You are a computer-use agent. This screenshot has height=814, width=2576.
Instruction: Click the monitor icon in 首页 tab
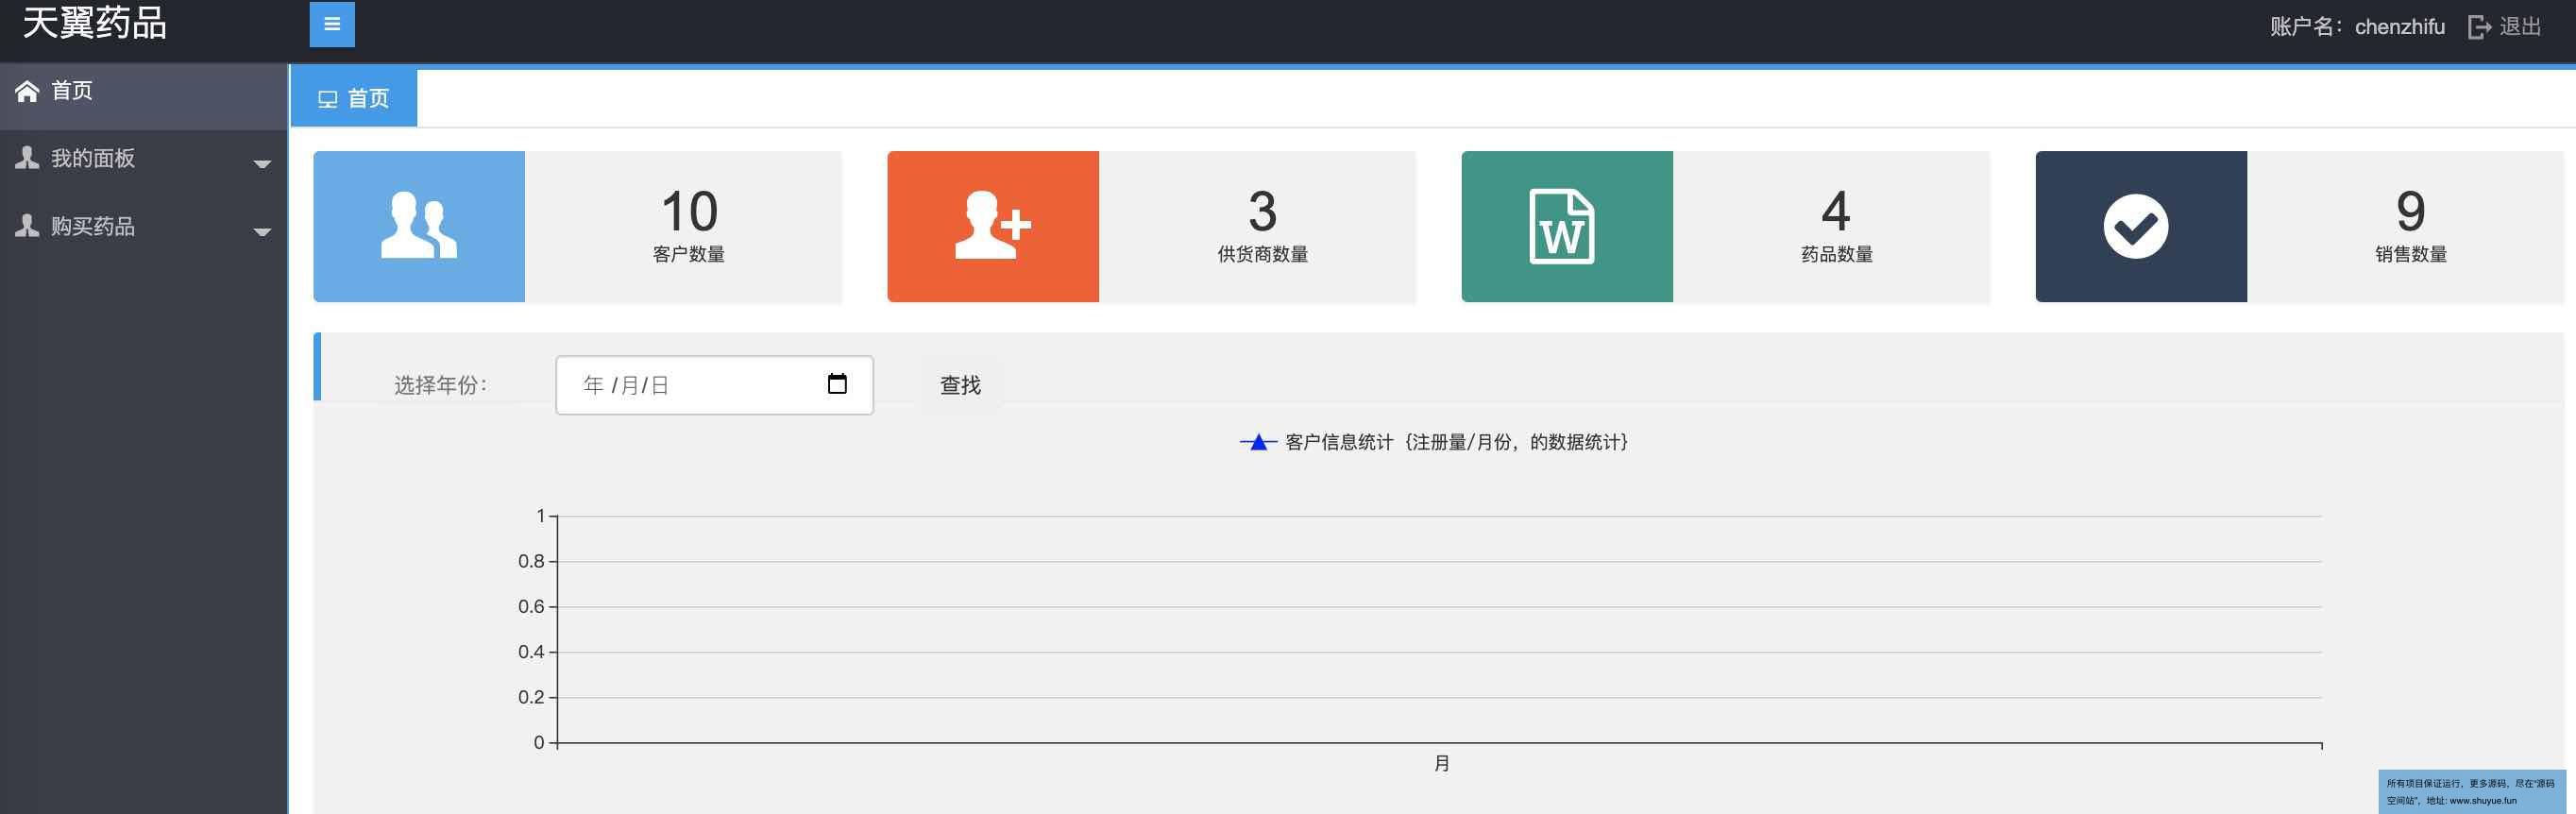click(x=327, y=99)
